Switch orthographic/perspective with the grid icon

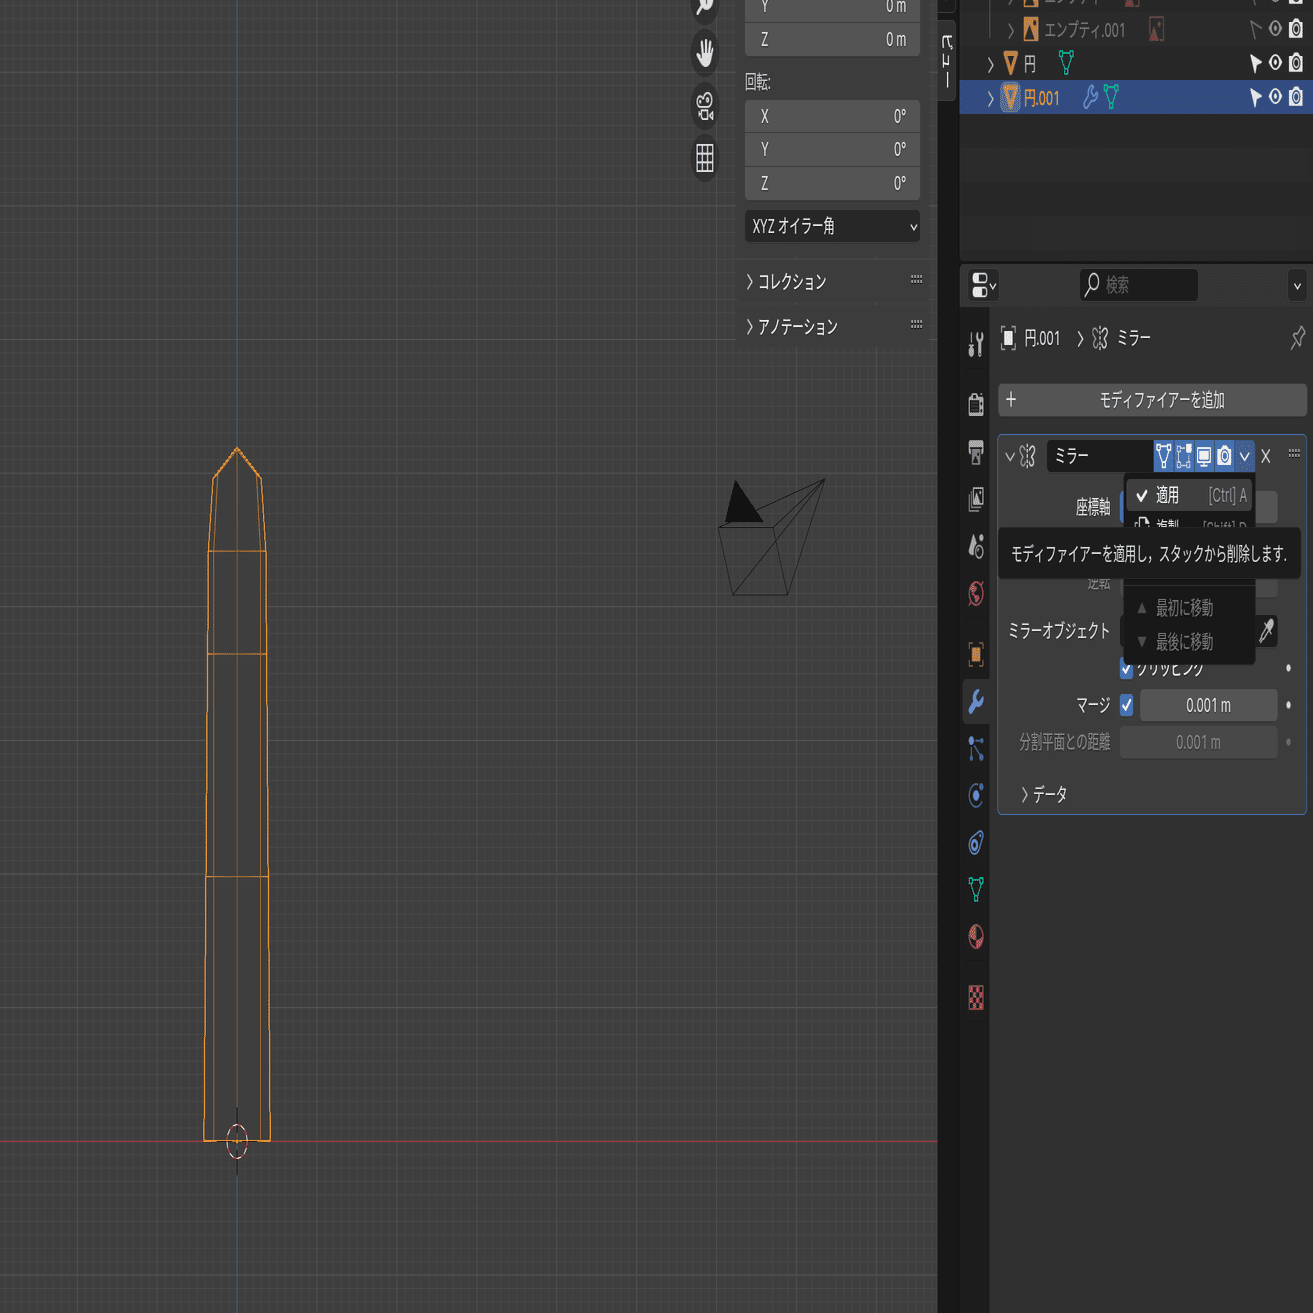(x=705, y=158)
